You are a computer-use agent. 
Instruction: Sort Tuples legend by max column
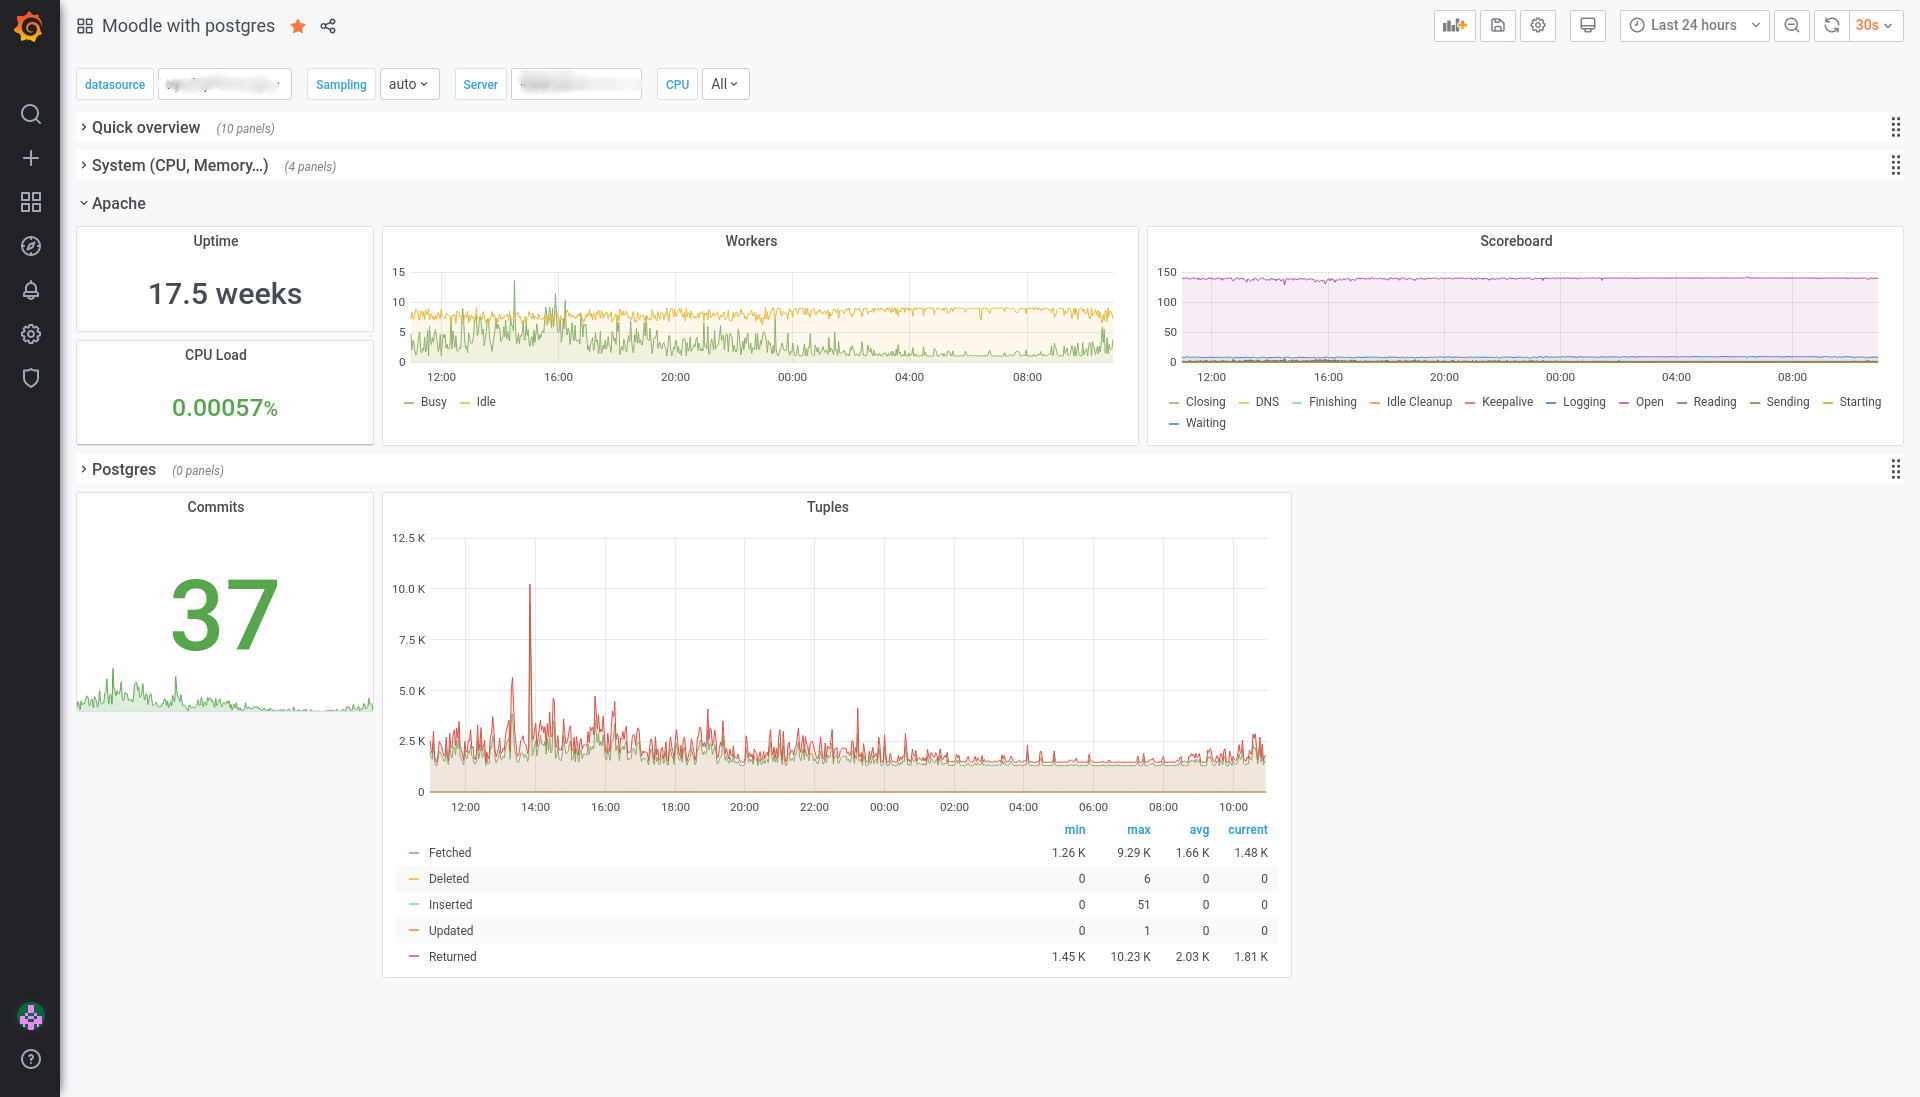1138,830
